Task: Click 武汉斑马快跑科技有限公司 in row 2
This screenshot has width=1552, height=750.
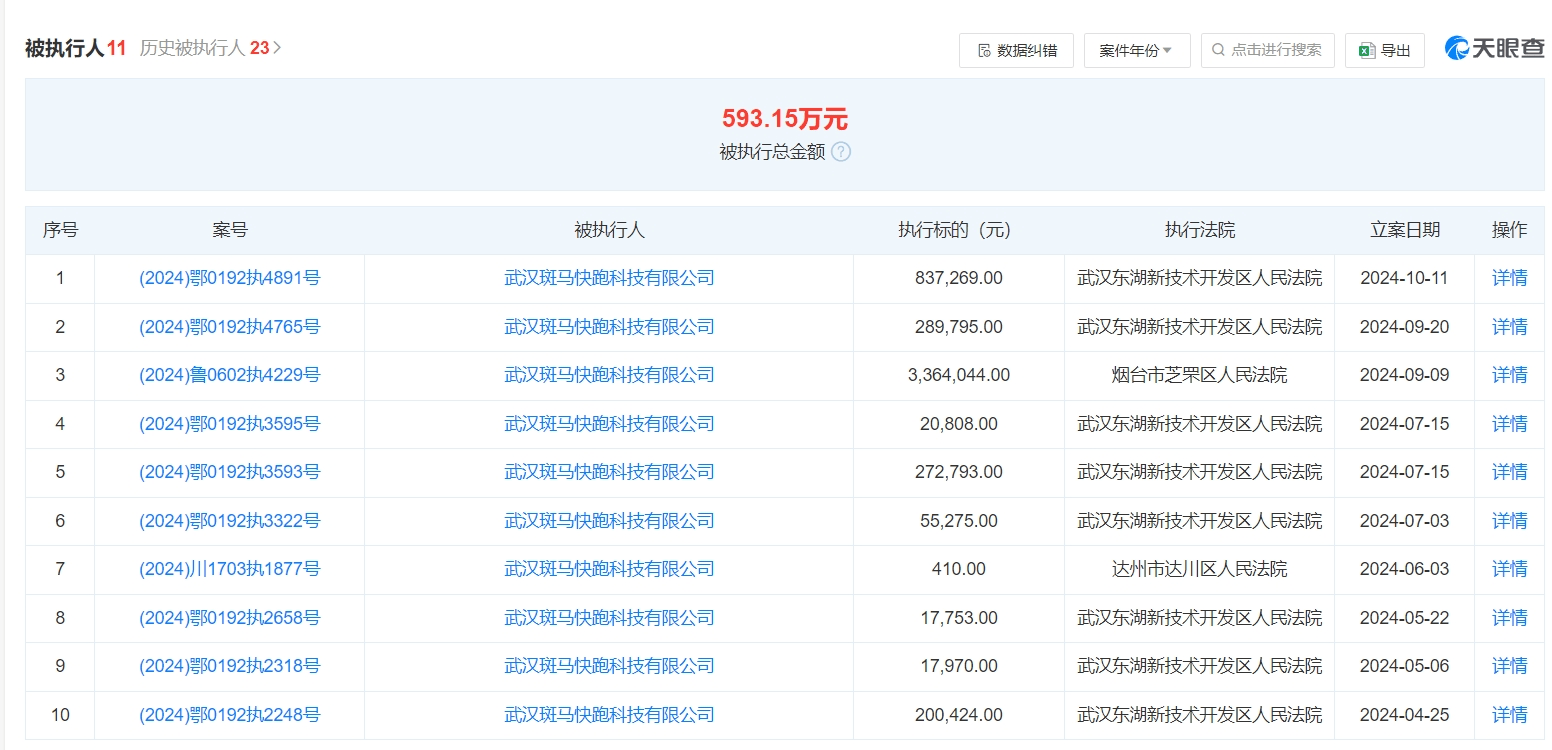Action: [609, 327]
